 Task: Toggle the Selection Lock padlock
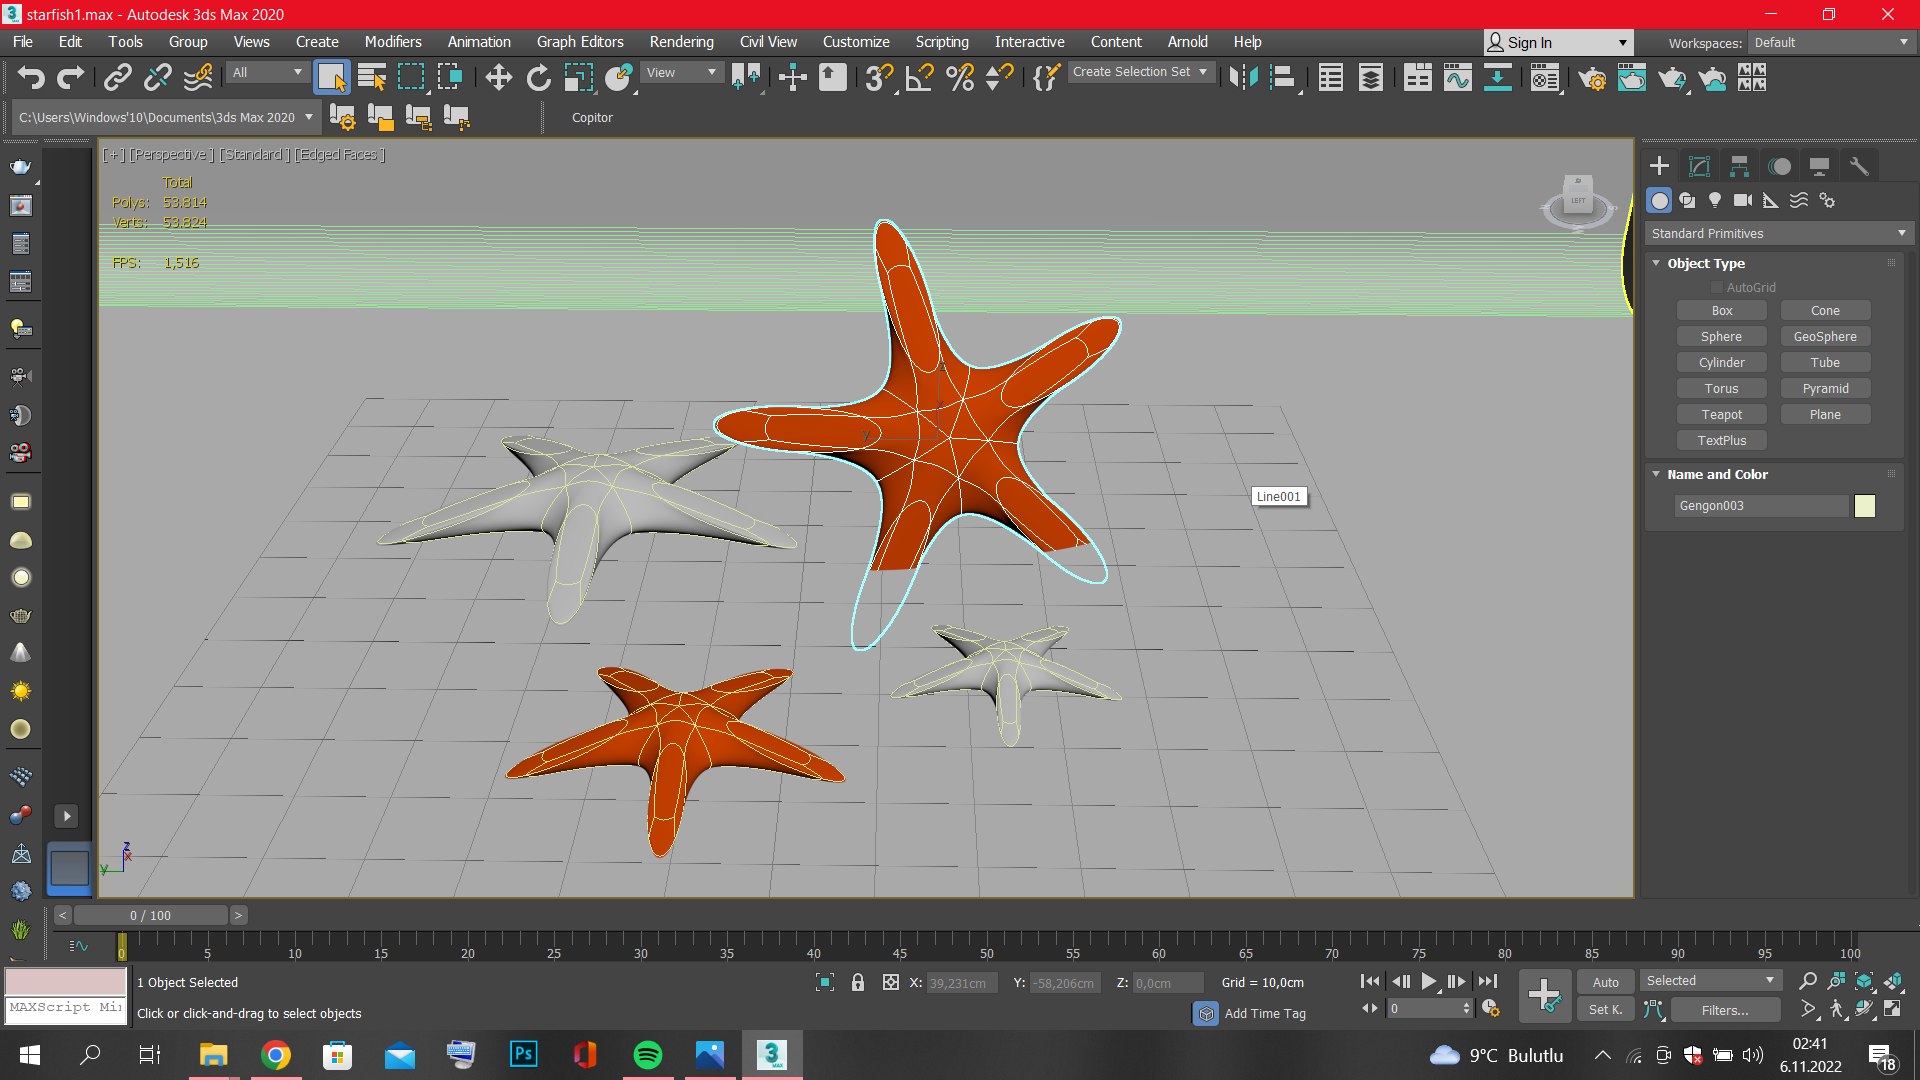[x=857, y=982]
